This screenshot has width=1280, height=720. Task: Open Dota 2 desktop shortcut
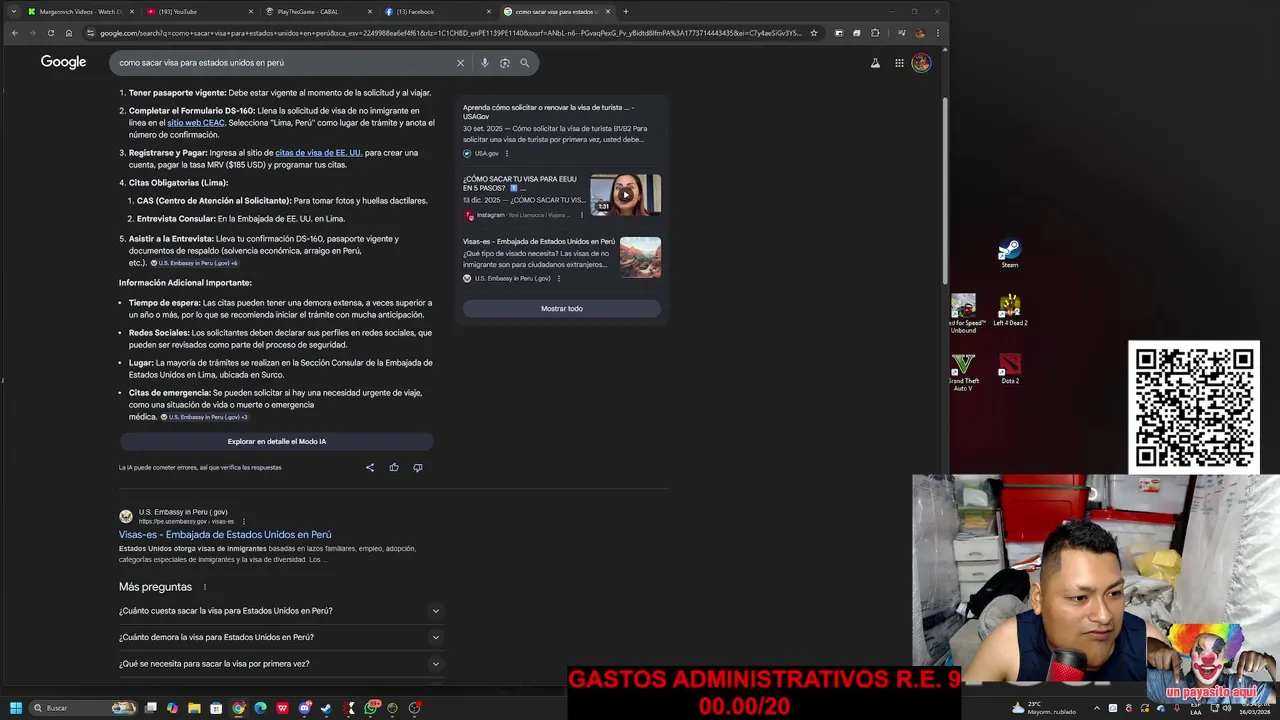tap(1010, 368)
